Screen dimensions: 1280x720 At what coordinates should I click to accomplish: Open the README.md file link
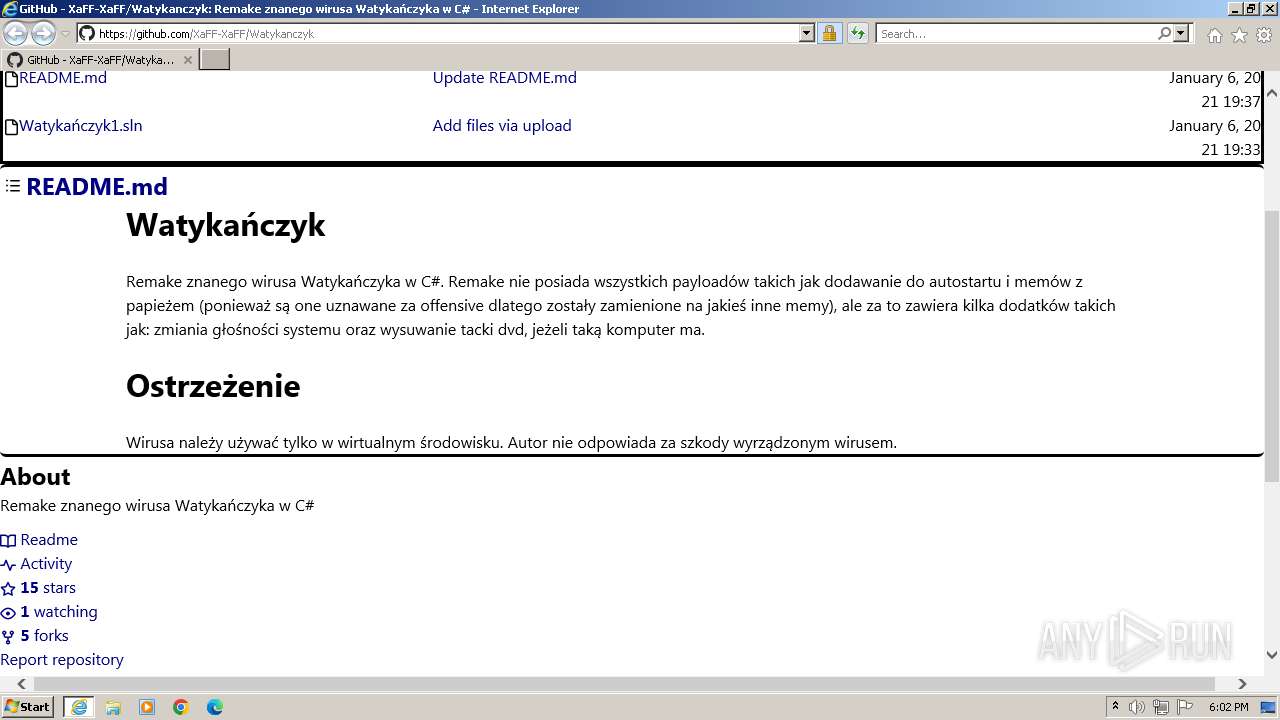pyautogui.click(x=63, y=78)
